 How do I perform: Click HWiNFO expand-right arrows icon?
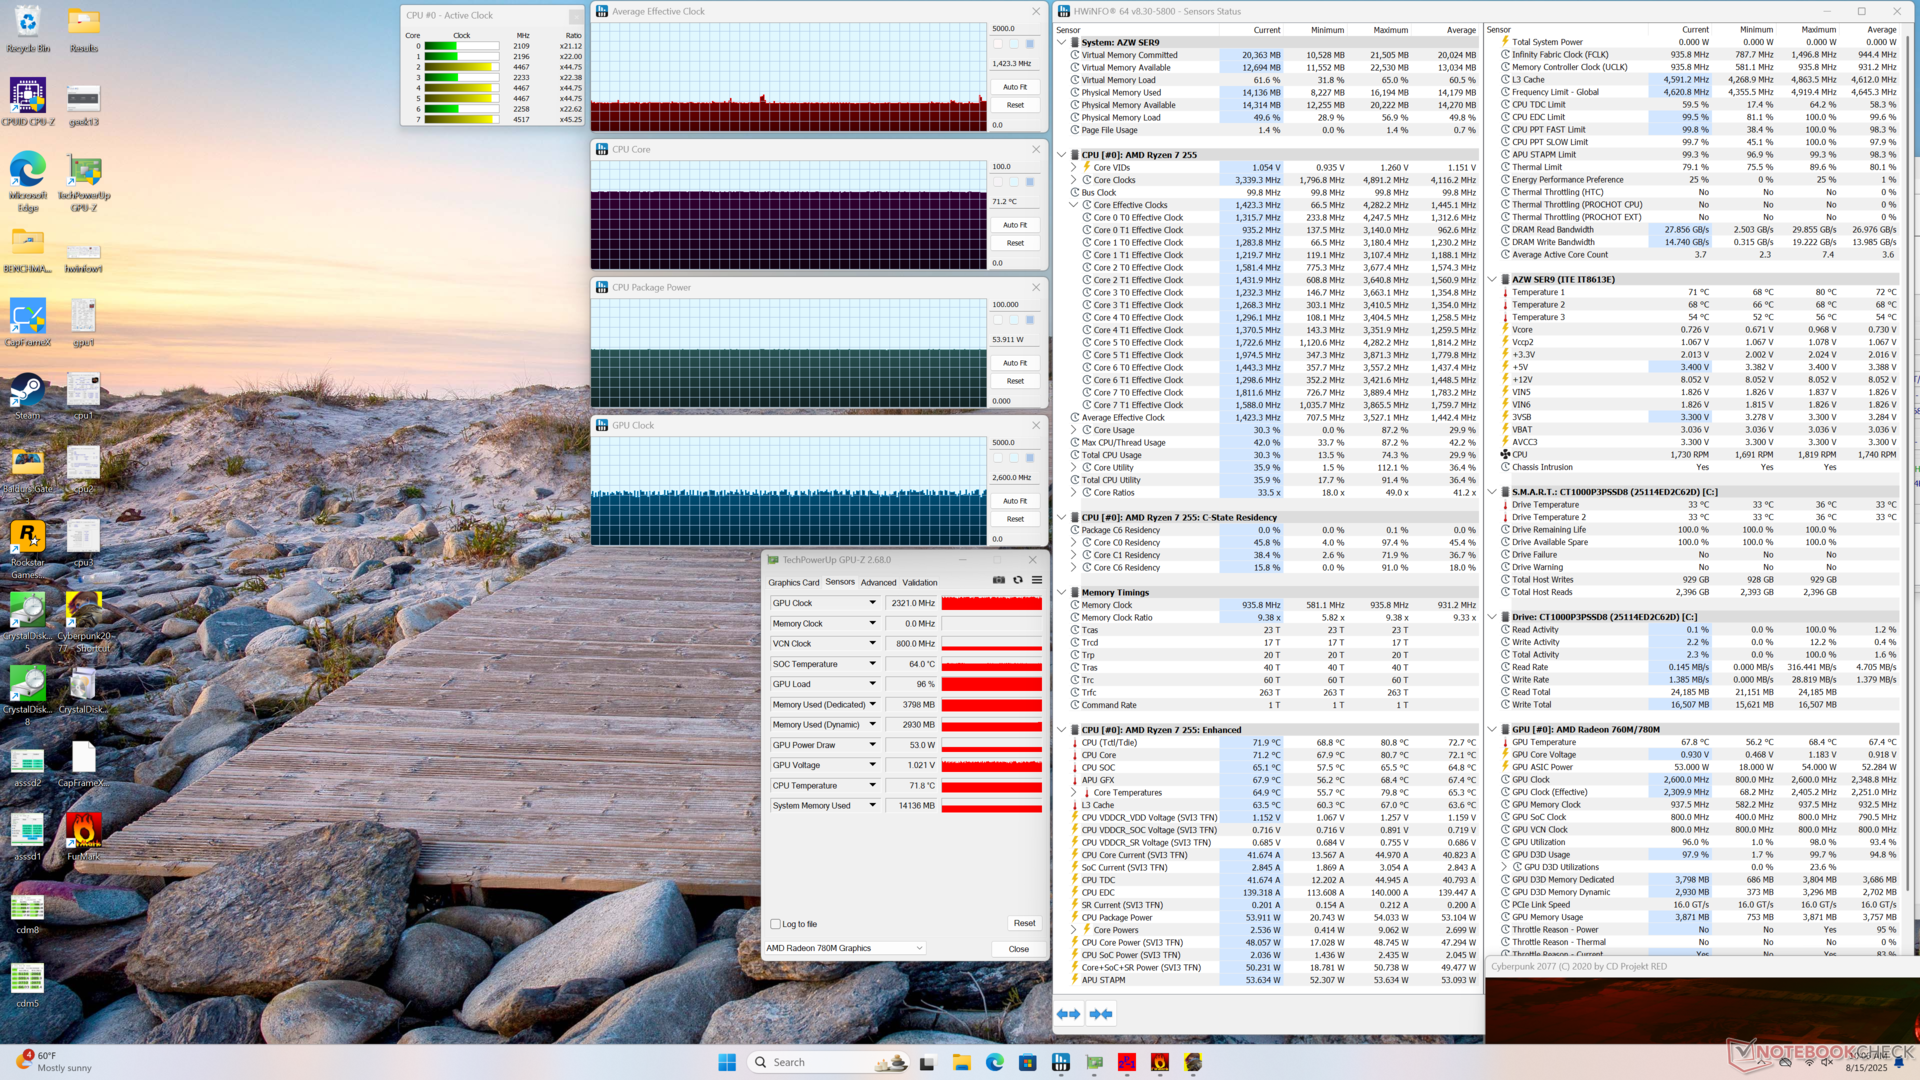point(1101,1014)
